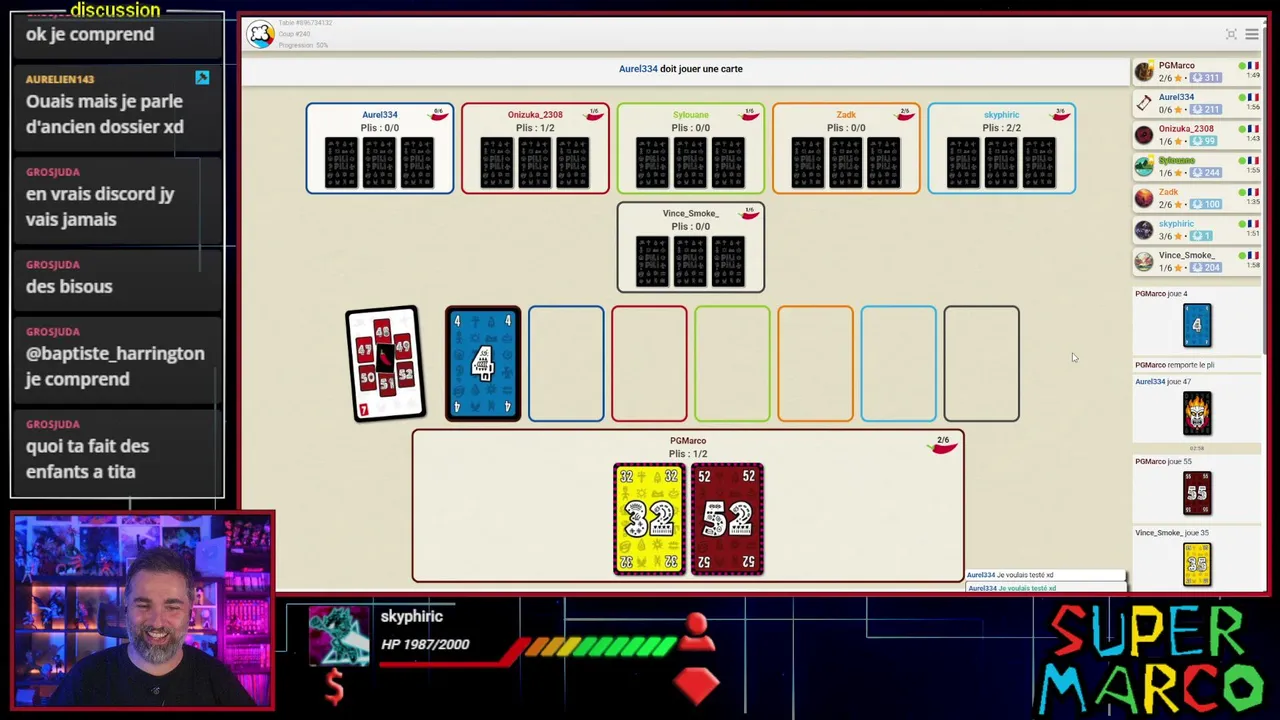Click Vince_Smoke_ name on the gray player panel

point(691,213)
